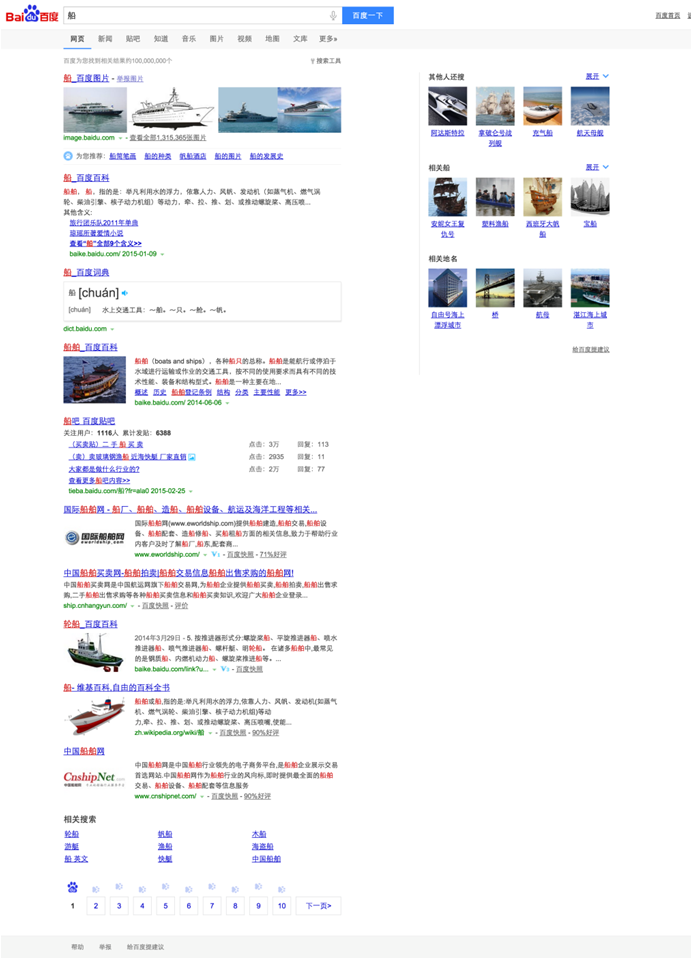The width and height of the screenshot is (691, 959).
Task: Open the line-drawing yacht thumbnail
Action: point(172,109)
